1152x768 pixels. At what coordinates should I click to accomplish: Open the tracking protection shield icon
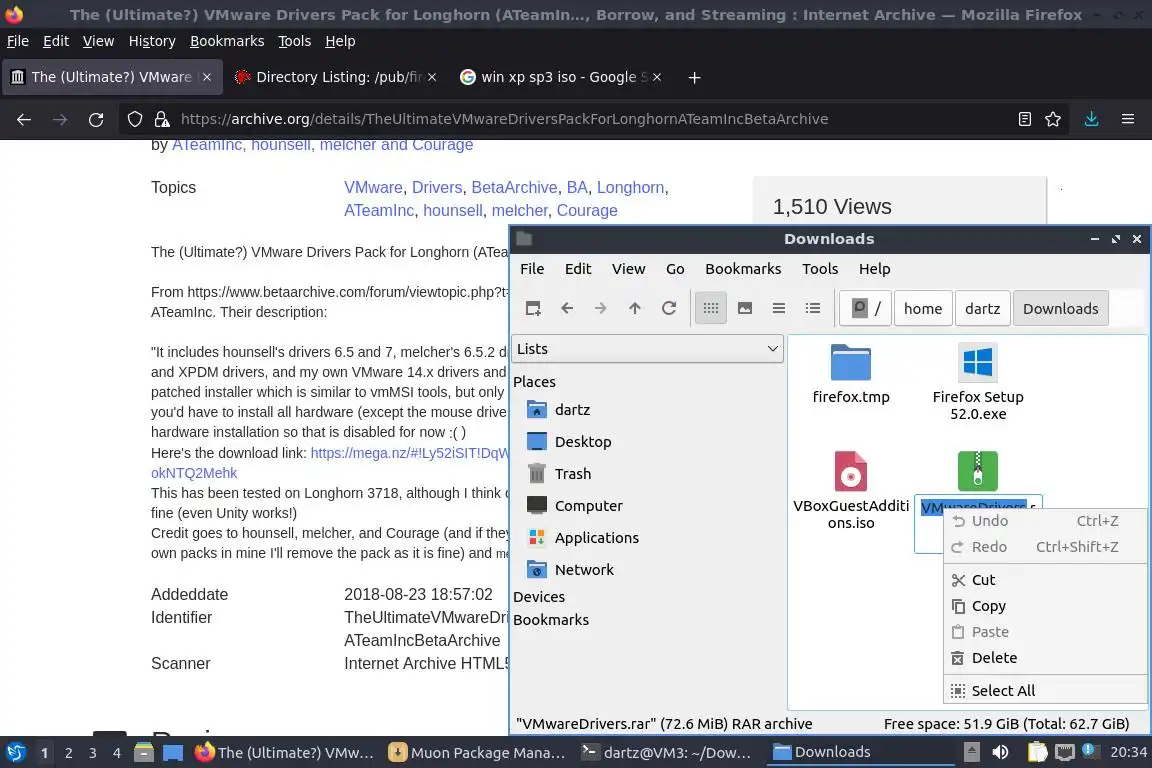134,119
